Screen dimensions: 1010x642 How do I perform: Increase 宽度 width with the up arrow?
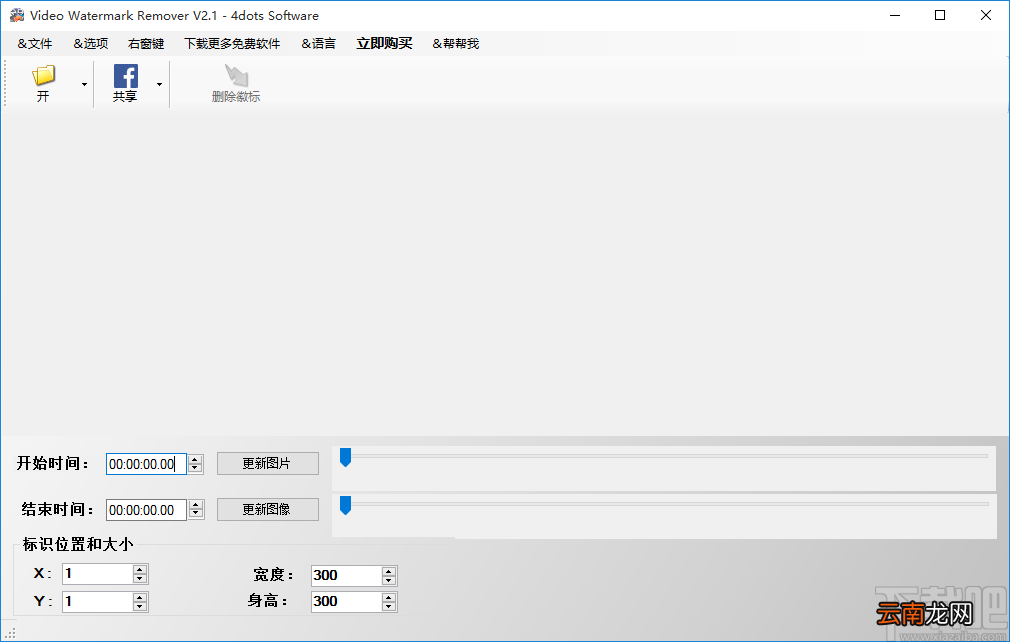[x=388, y=571]
